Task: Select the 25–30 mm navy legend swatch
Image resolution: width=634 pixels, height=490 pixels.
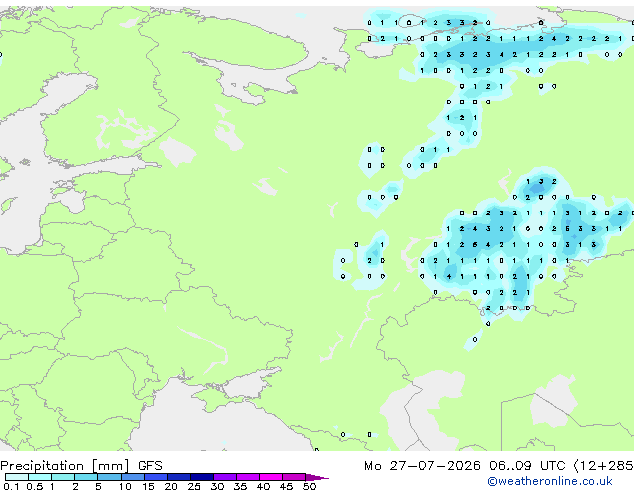Action: coord(202,477)
